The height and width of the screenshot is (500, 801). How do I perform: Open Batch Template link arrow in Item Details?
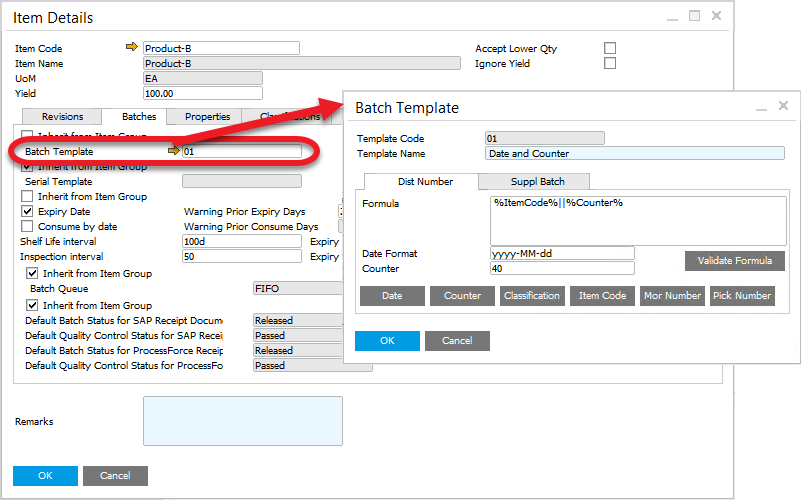(174, 151)
